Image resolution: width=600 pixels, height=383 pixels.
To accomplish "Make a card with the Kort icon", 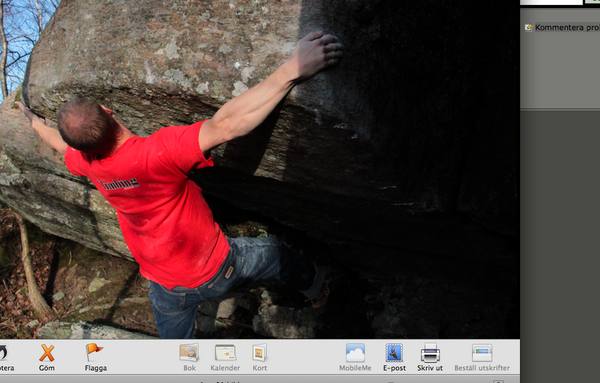I will tap(259, 352).
